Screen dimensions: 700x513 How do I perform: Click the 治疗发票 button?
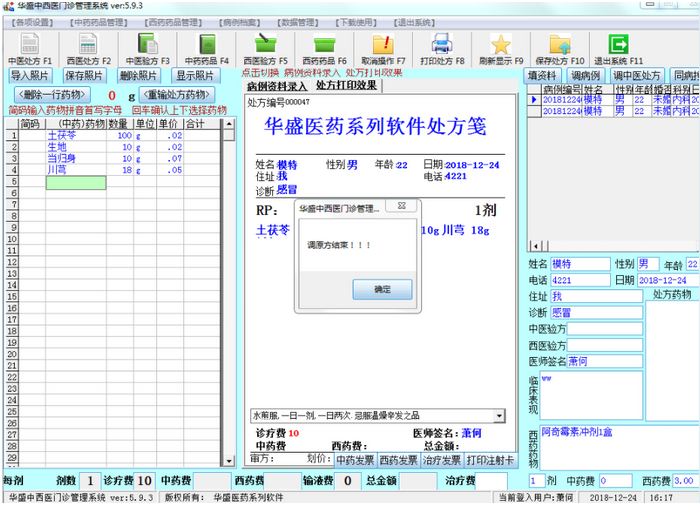(442, 460)
